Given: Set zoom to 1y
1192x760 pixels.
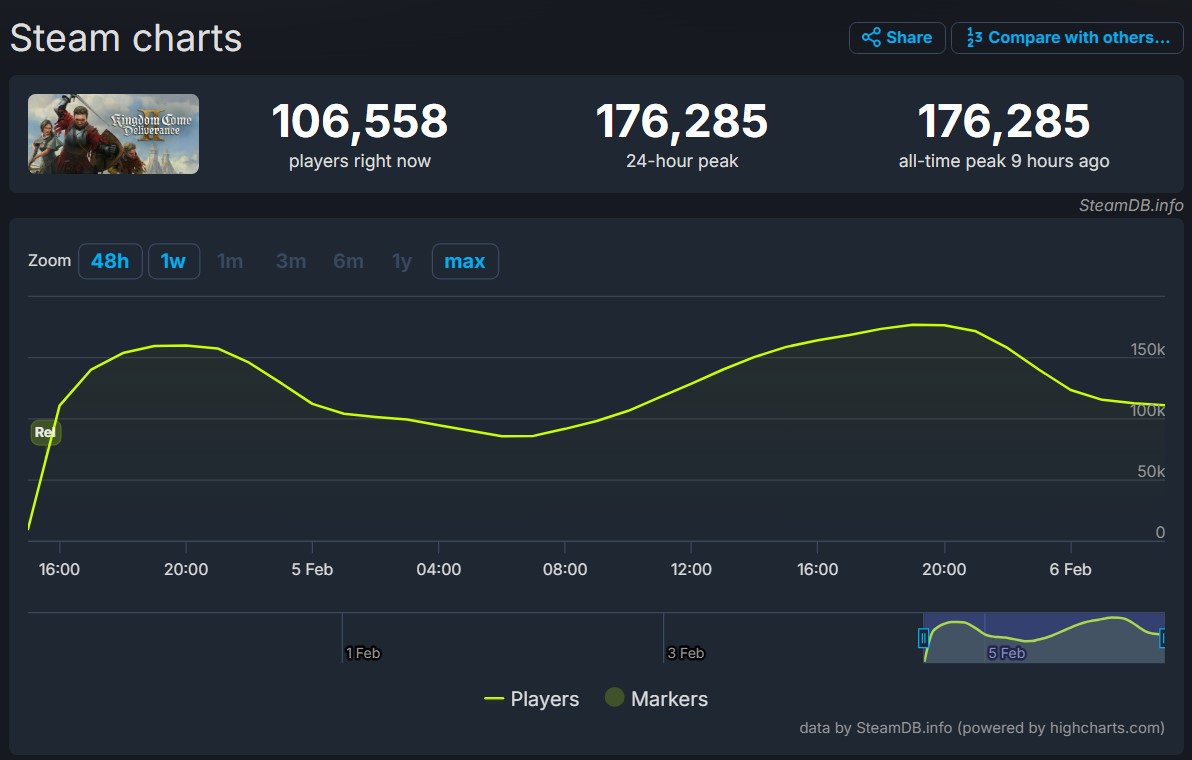Looking at the screenshot, I should click(401, 261).
